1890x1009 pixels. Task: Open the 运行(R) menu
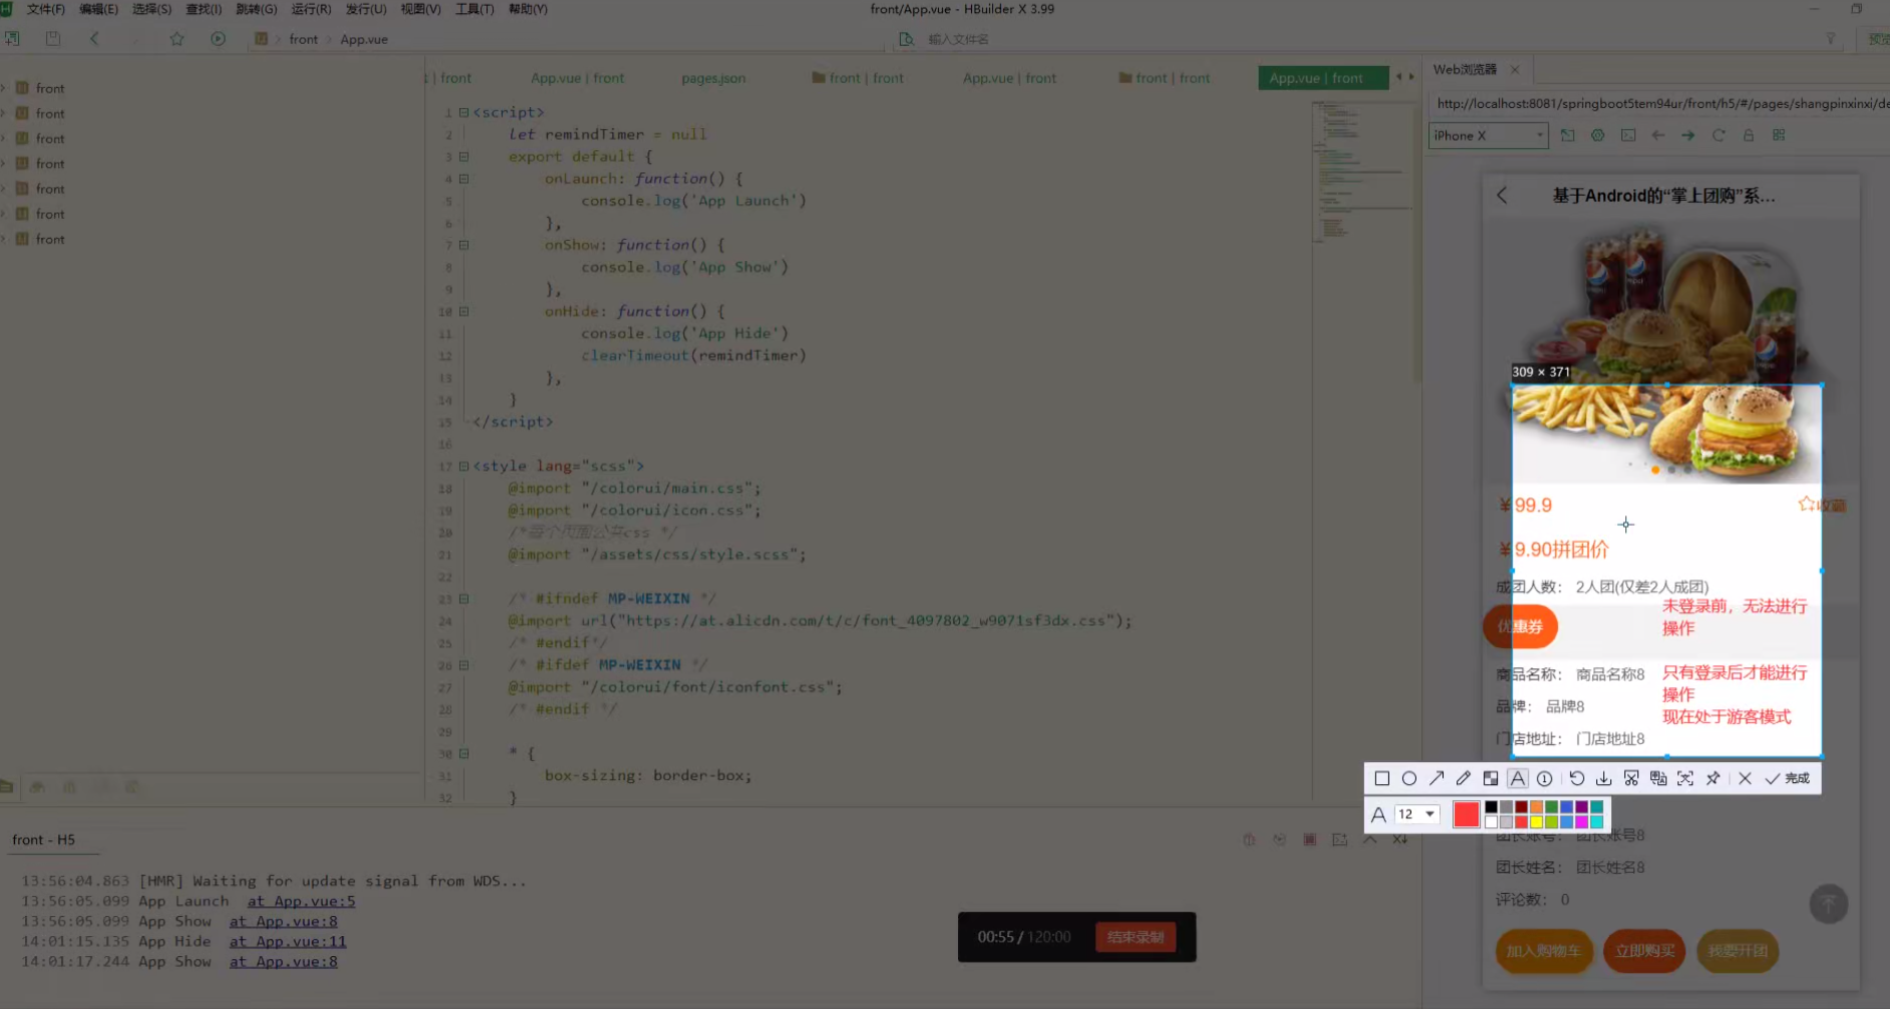tap(311, 9)
